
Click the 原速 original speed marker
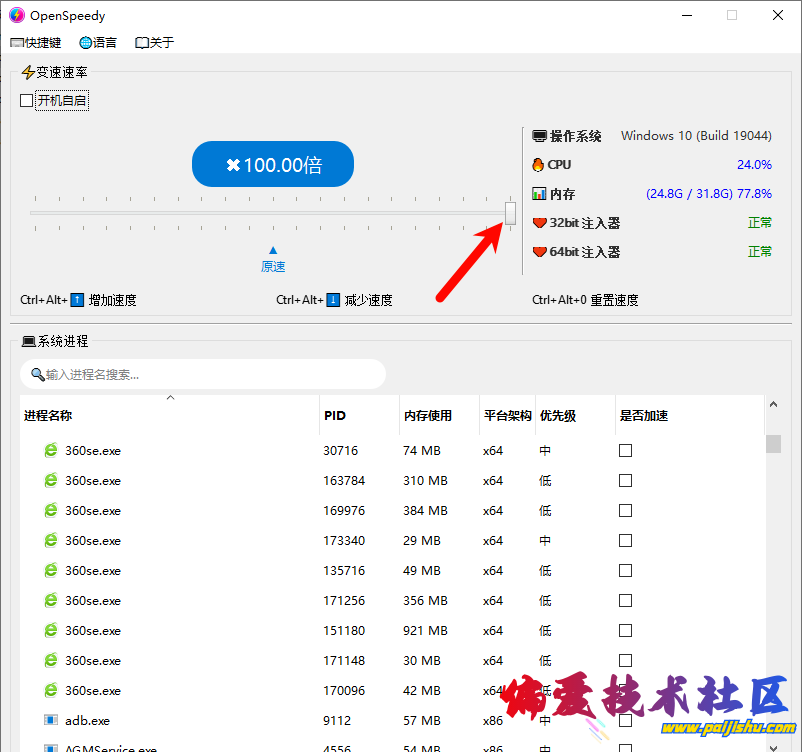(x=273, y=260)
